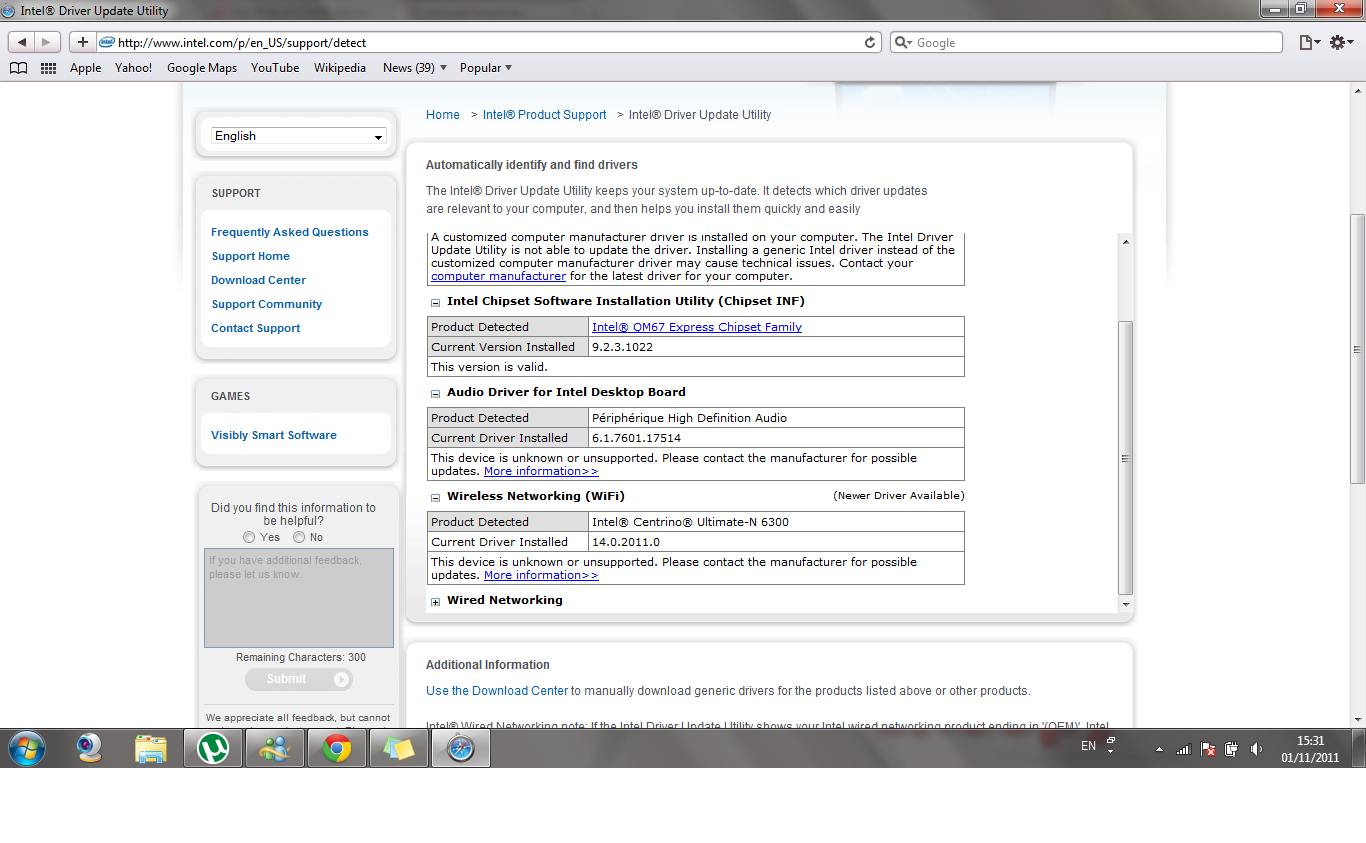Open the Windows Start menu orb
Screen dimensions: 1366x843
tap(27, 748)
